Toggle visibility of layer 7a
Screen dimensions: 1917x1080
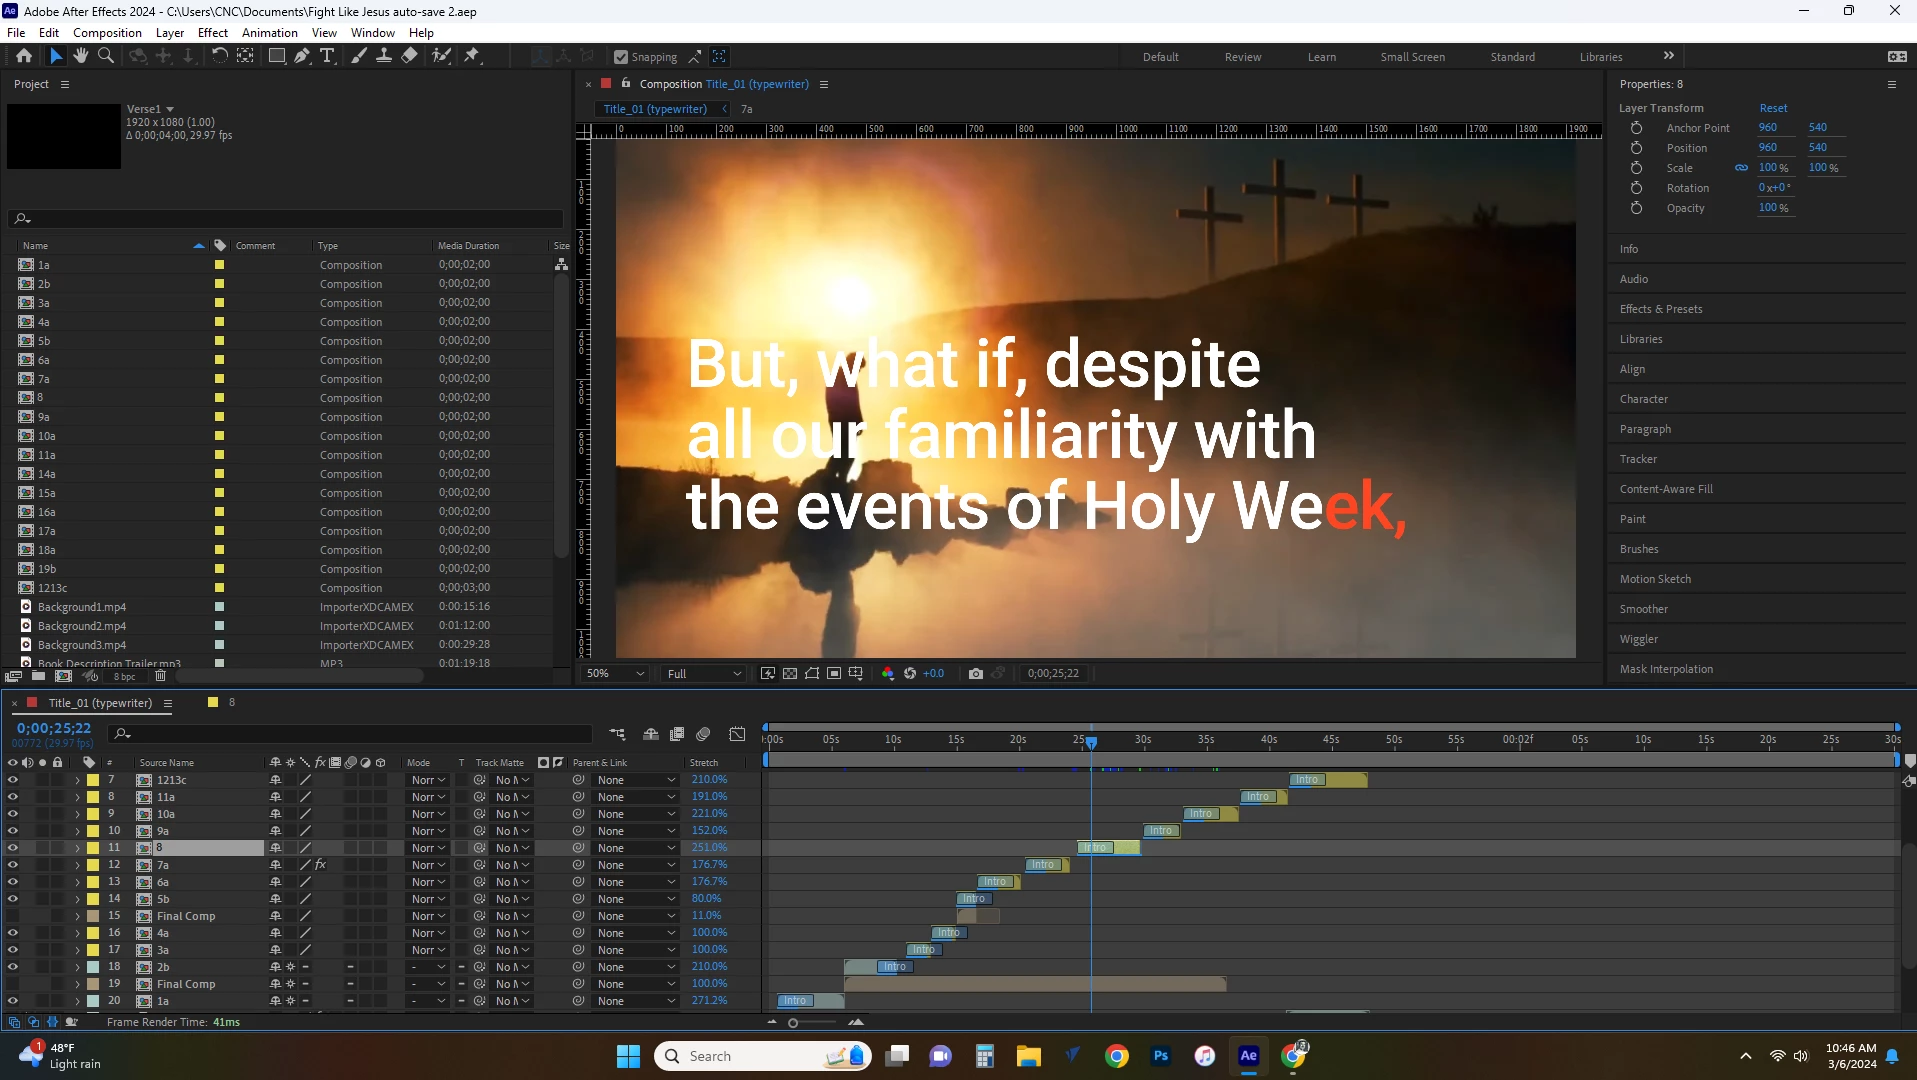12,865
